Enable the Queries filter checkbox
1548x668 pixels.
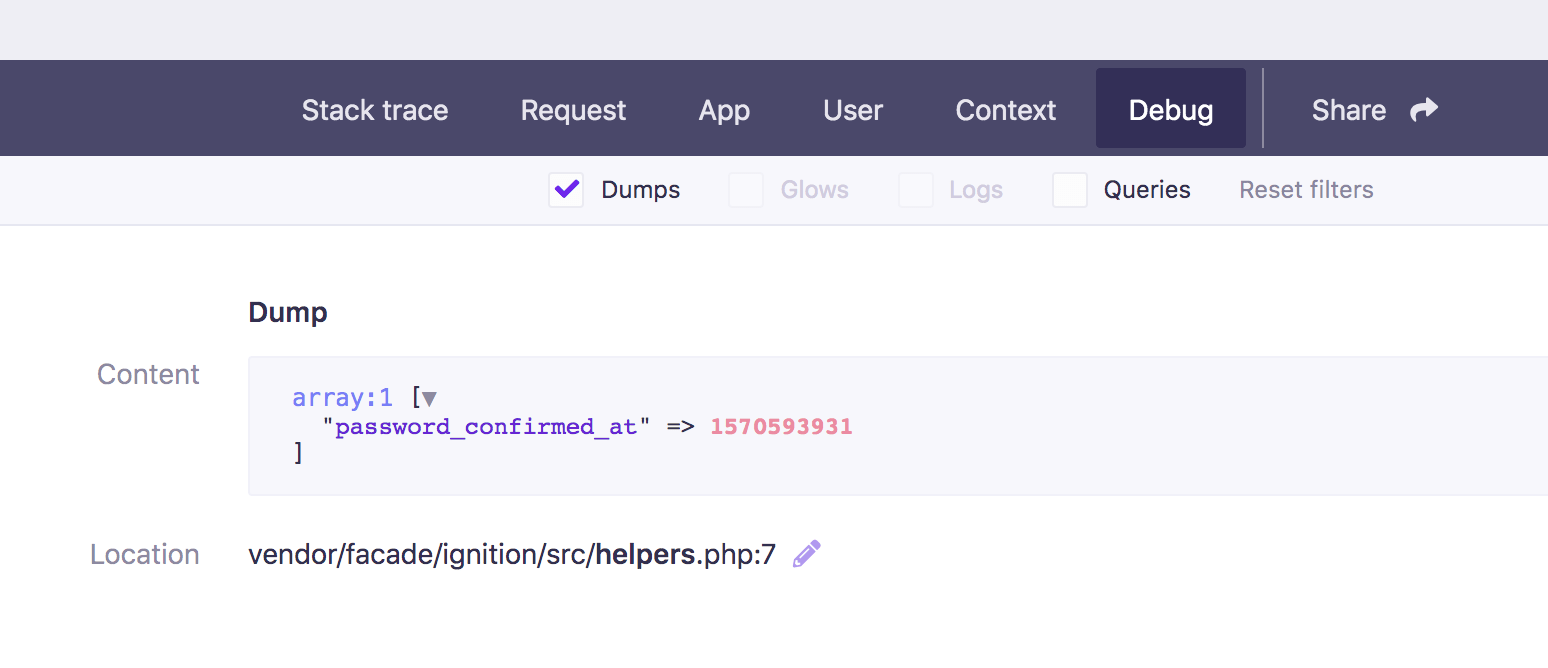coord(1069,190)
